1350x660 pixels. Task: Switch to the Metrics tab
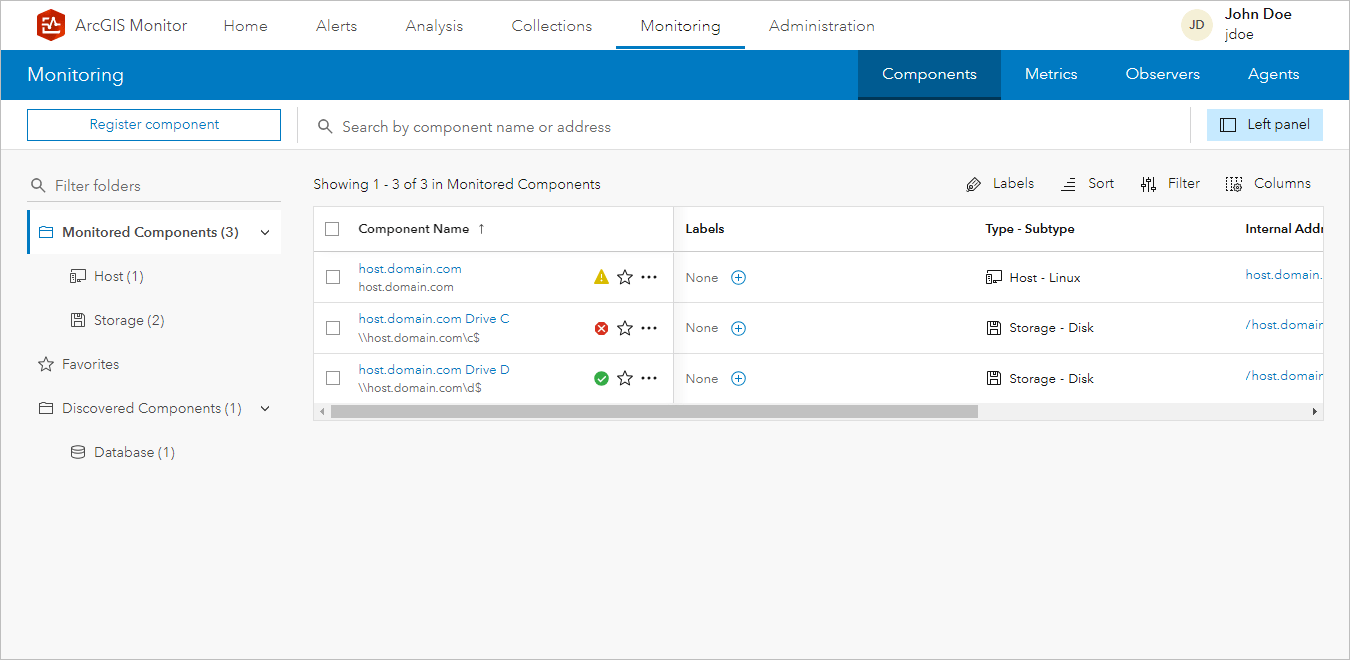1051,74
